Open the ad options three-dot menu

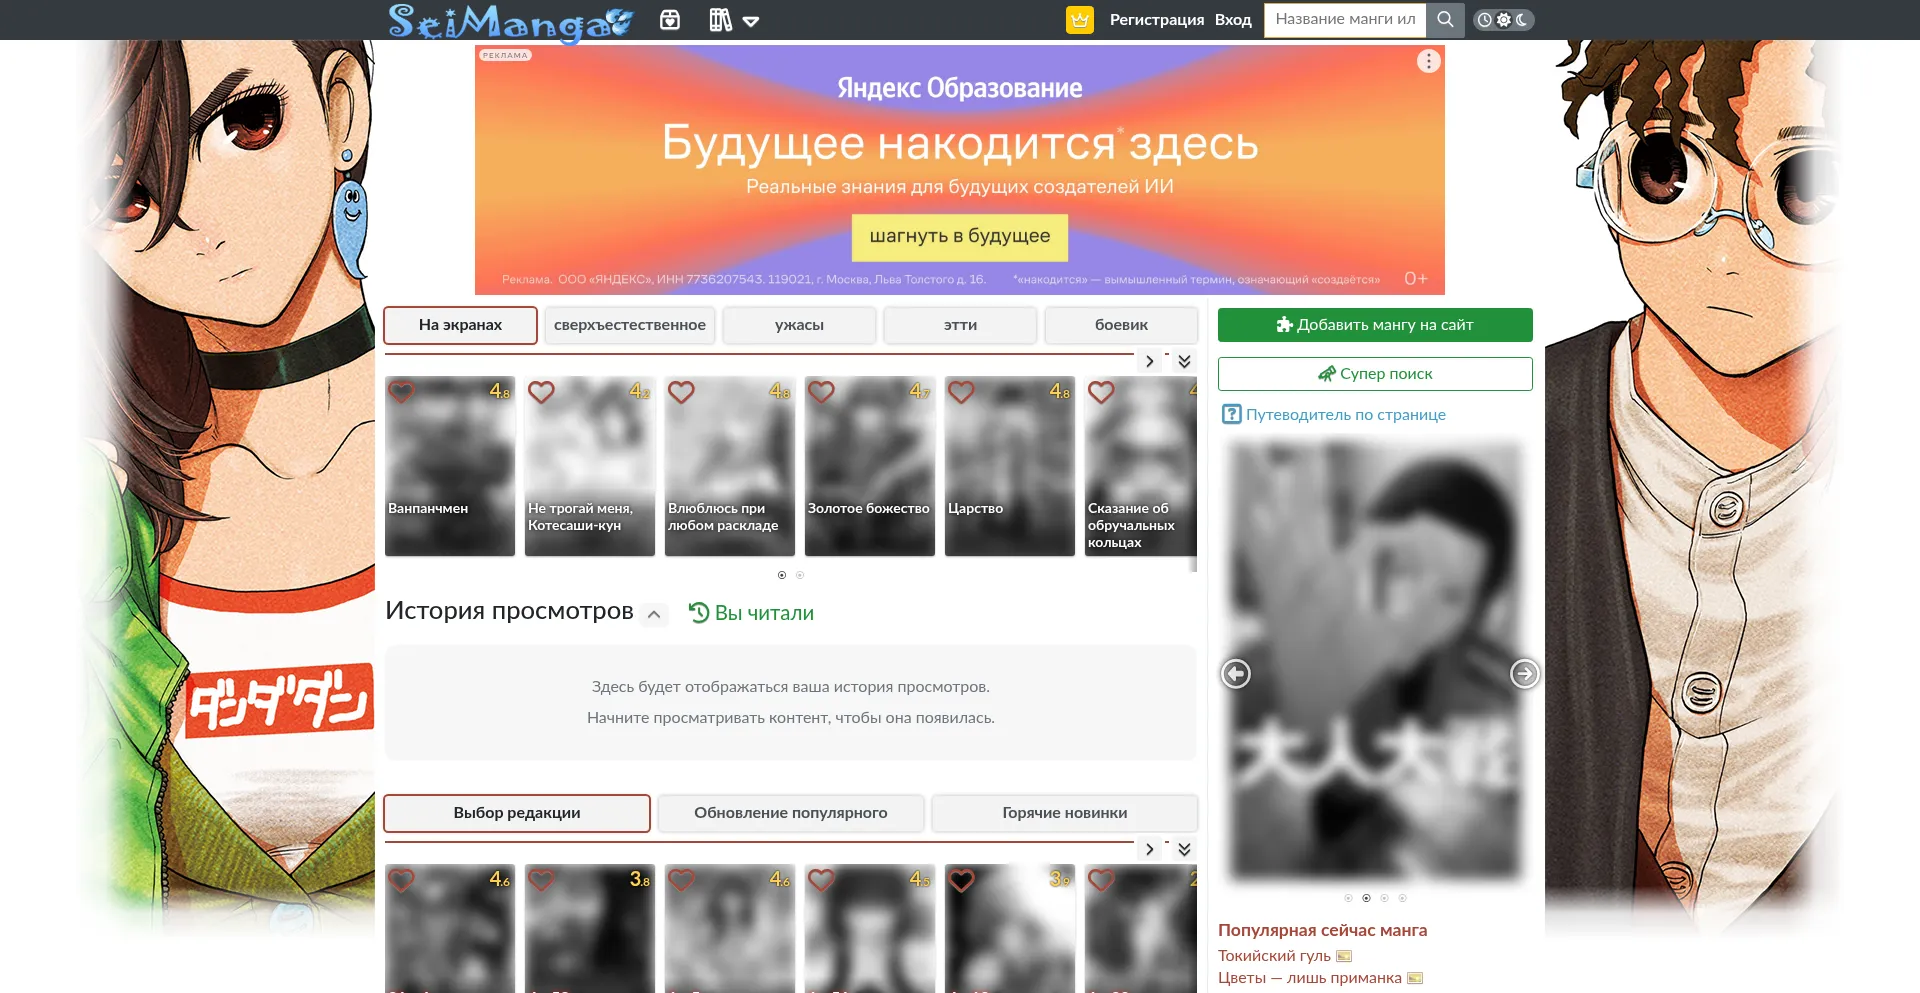tap(1428, 61)
